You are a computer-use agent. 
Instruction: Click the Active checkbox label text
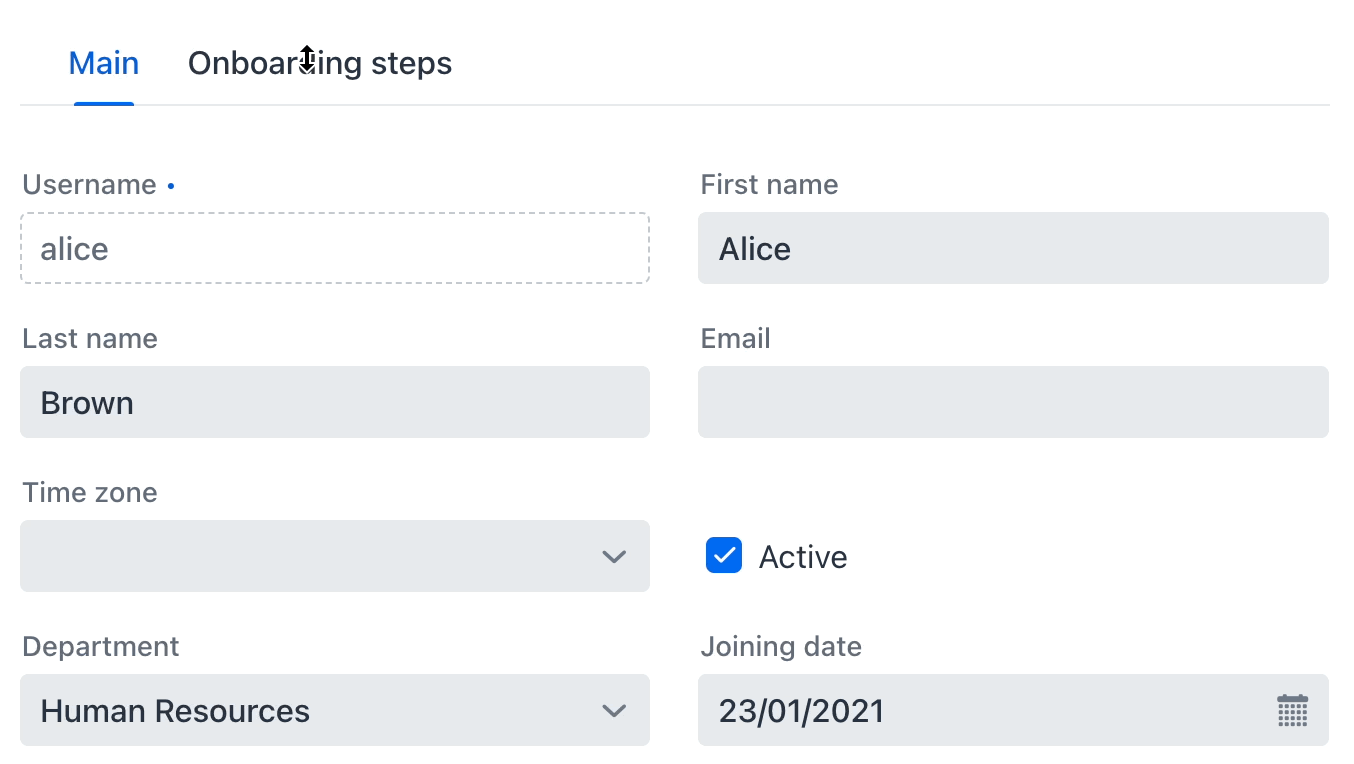pos(803,557)
